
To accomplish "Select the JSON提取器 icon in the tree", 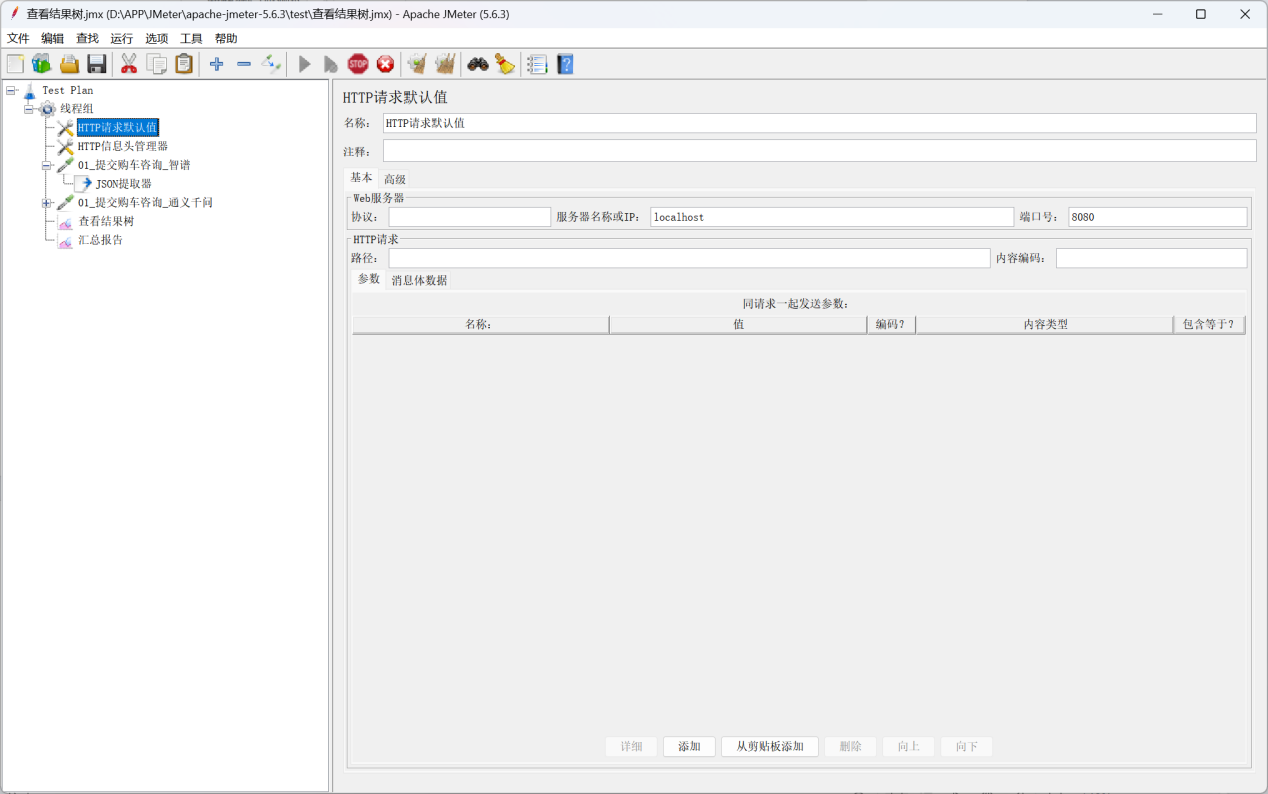I will pos(84,184).
